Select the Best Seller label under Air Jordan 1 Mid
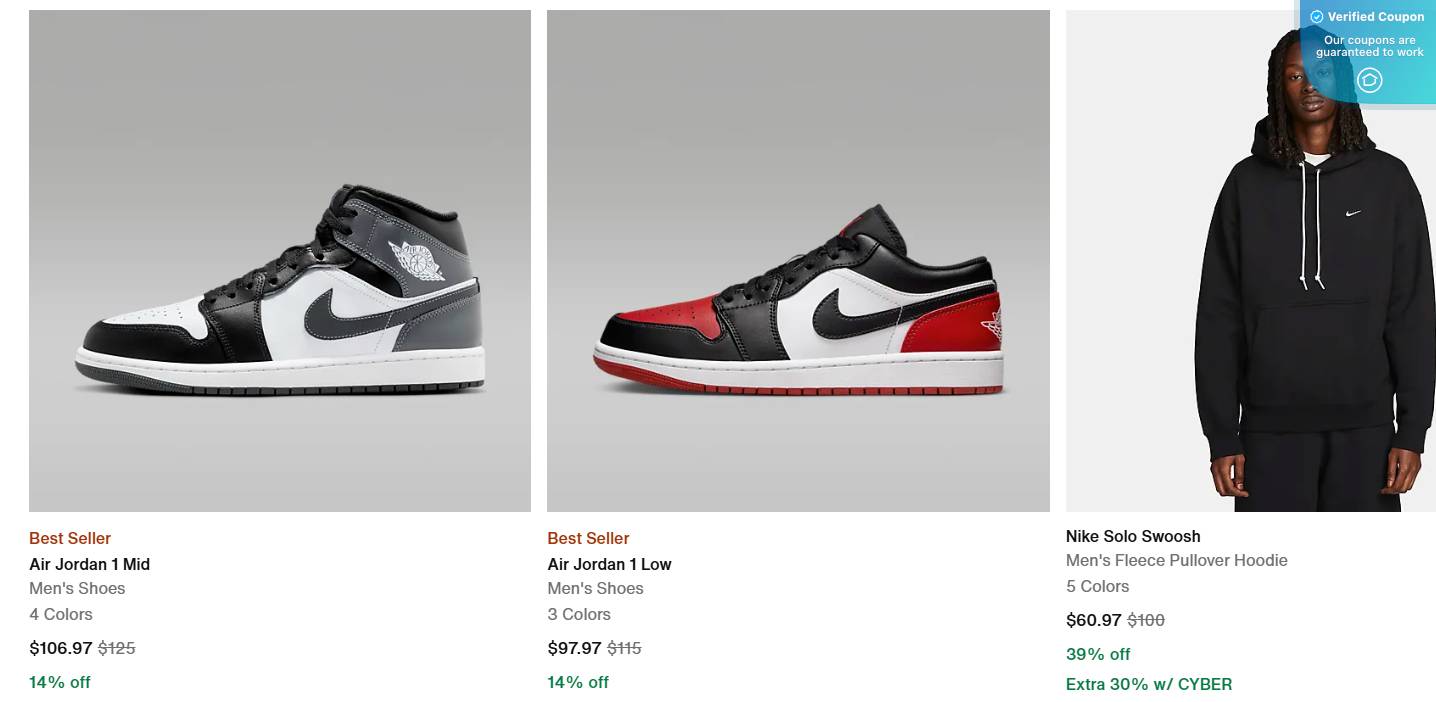Viewport: 1436px width, 702px height. pyautogui.click(x=69, y=538)
